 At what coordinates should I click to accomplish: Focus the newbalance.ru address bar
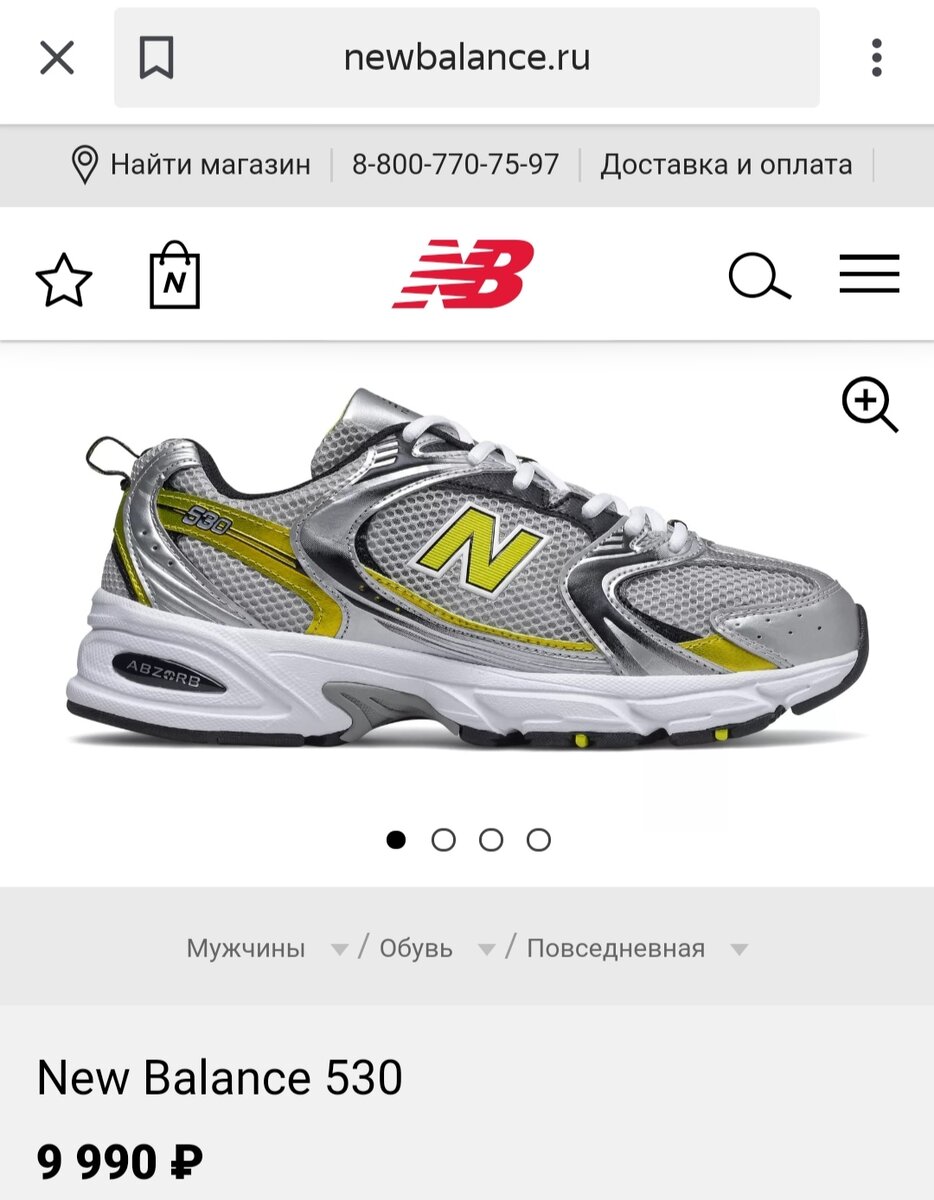coord(467,58)
